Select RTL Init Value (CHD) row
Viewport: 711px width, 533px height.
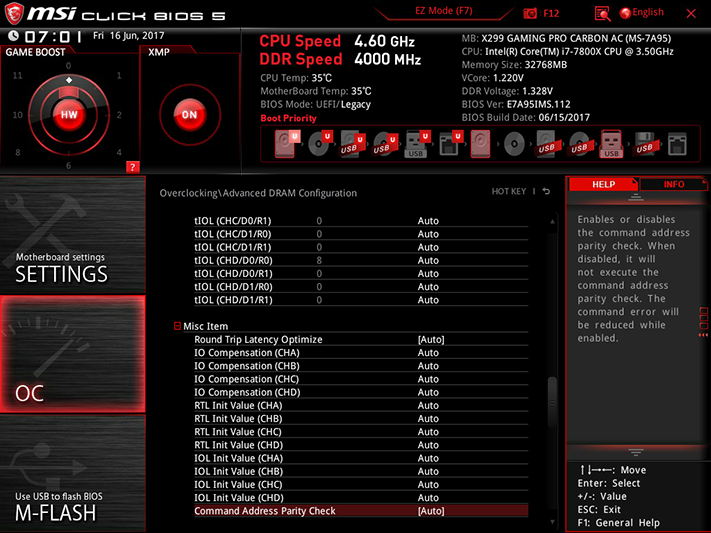(x=361, y=445)
